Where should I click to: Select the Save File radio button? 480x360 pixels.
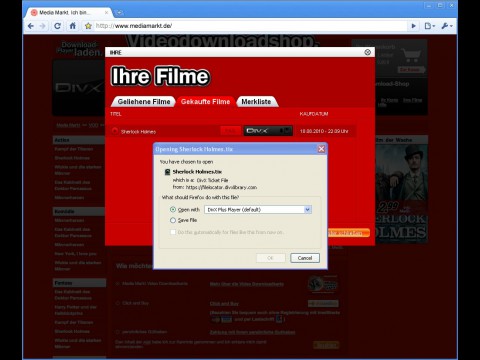click(173, 220)
